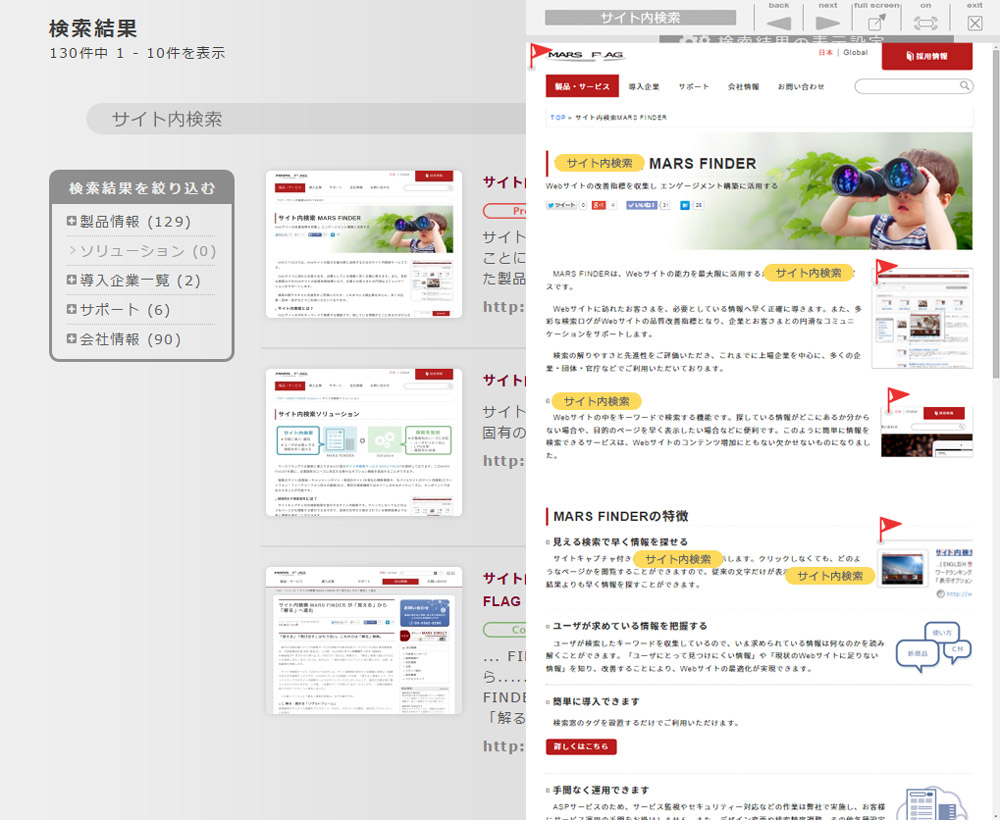Click the preview page vertical scrollbar
The width and height of the screenshot is (1000, 820).
tap(996, 214)
